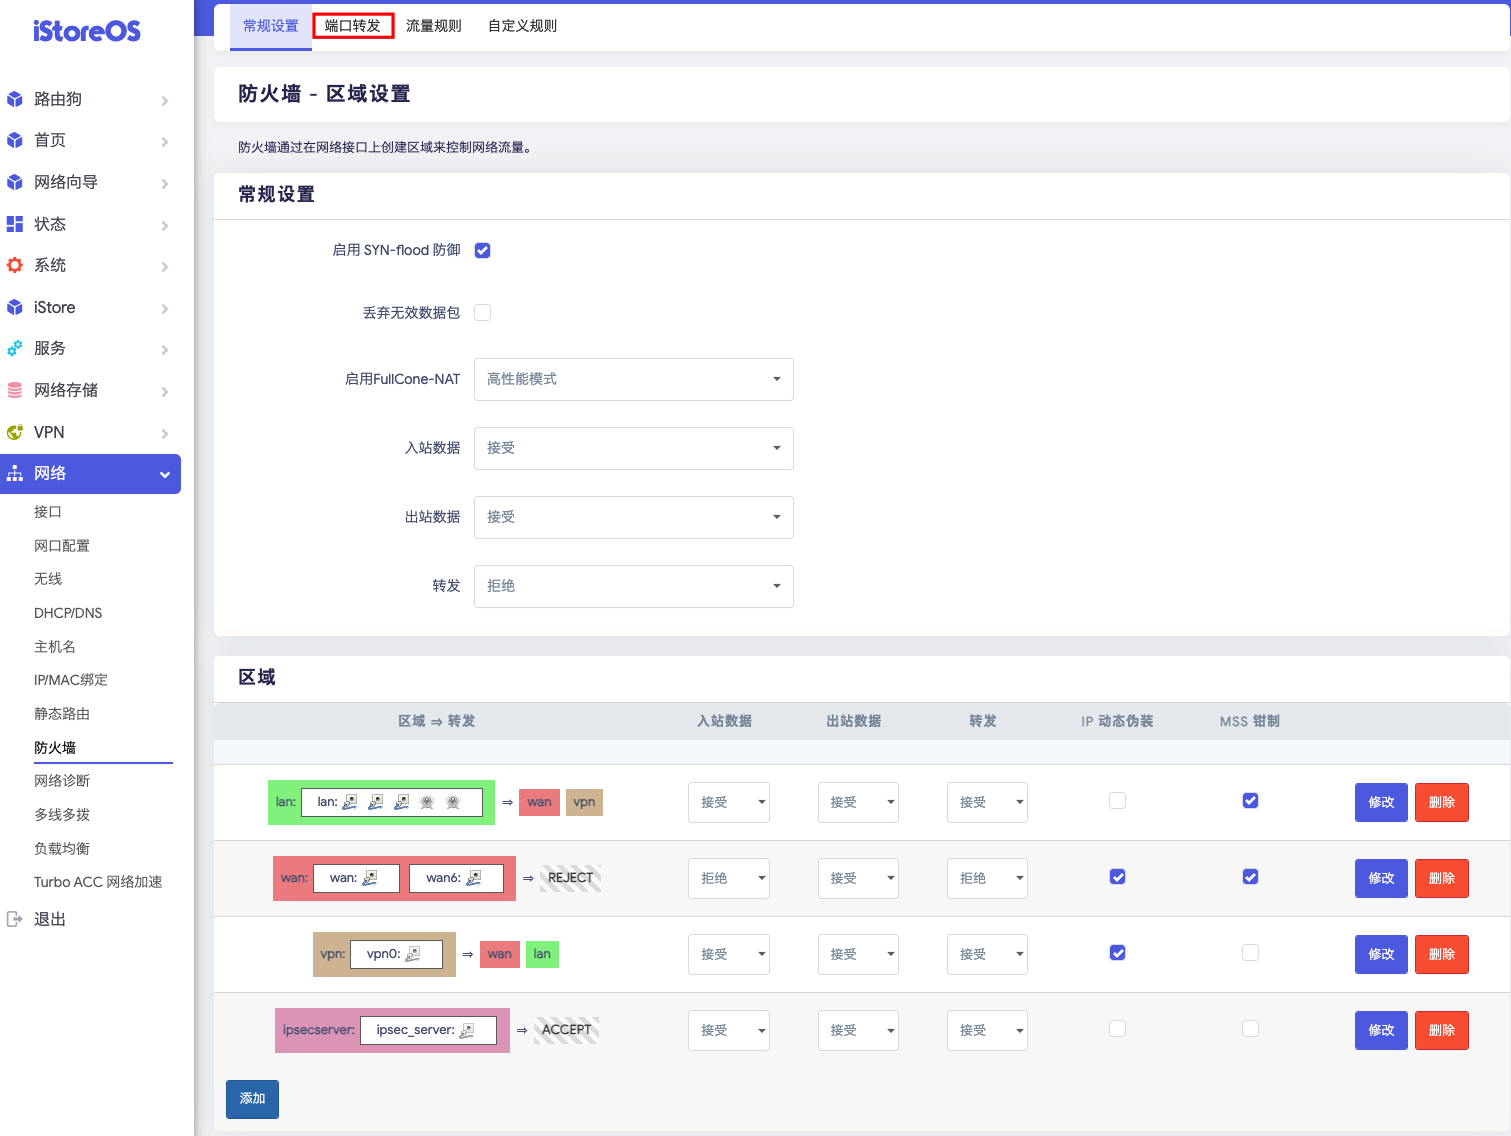The height and width of the screenshot is (1136, 1511).
Task: Open the 自定义规则 tab
Action: [522, 25]
